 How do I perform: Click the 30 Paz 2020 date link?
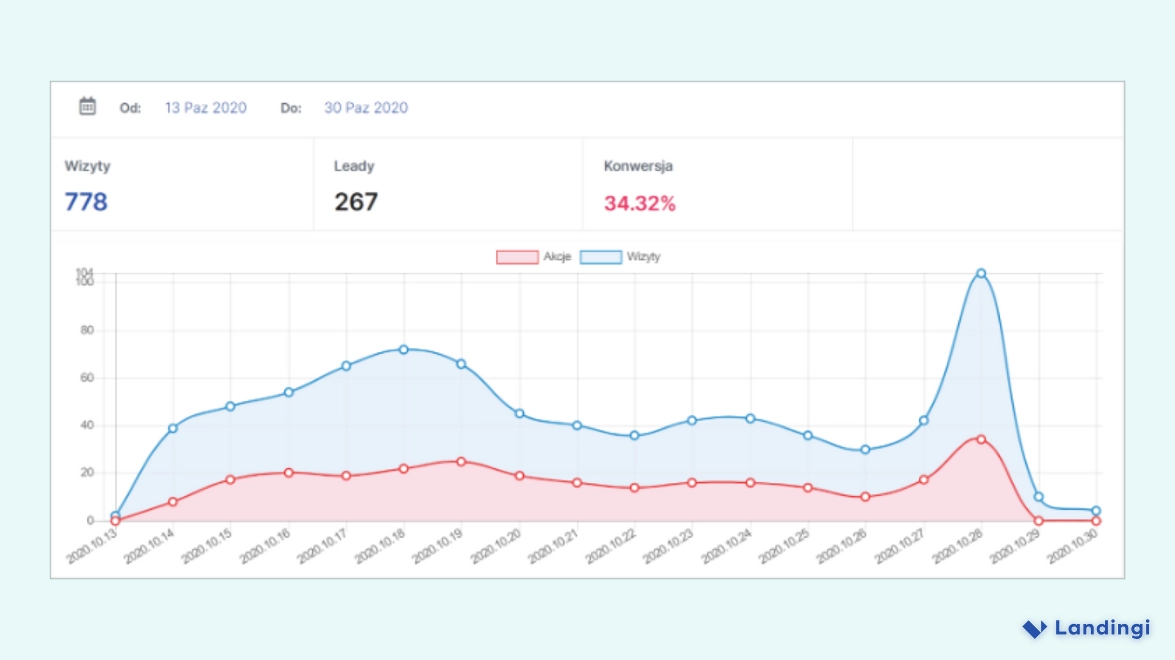[x=366, y=107]
